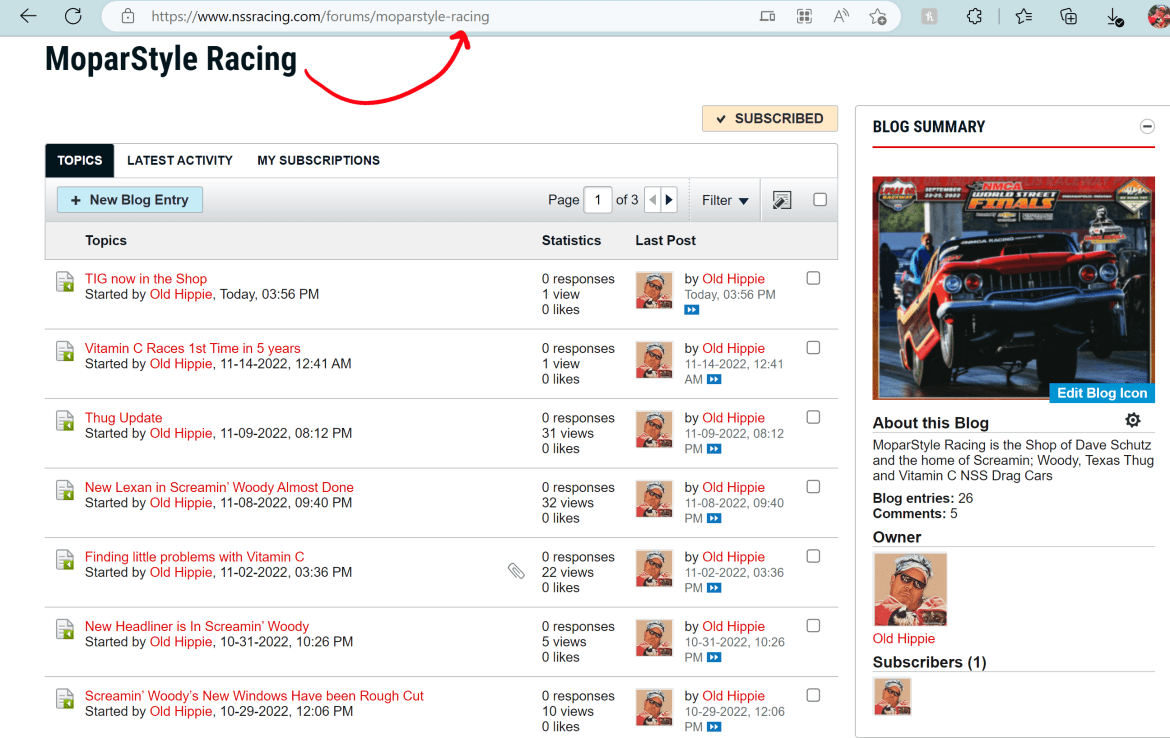Click Old Hippie avatar on Thug Update row
The height and width of the screenshot is (738, 1170).
point(654,430)
